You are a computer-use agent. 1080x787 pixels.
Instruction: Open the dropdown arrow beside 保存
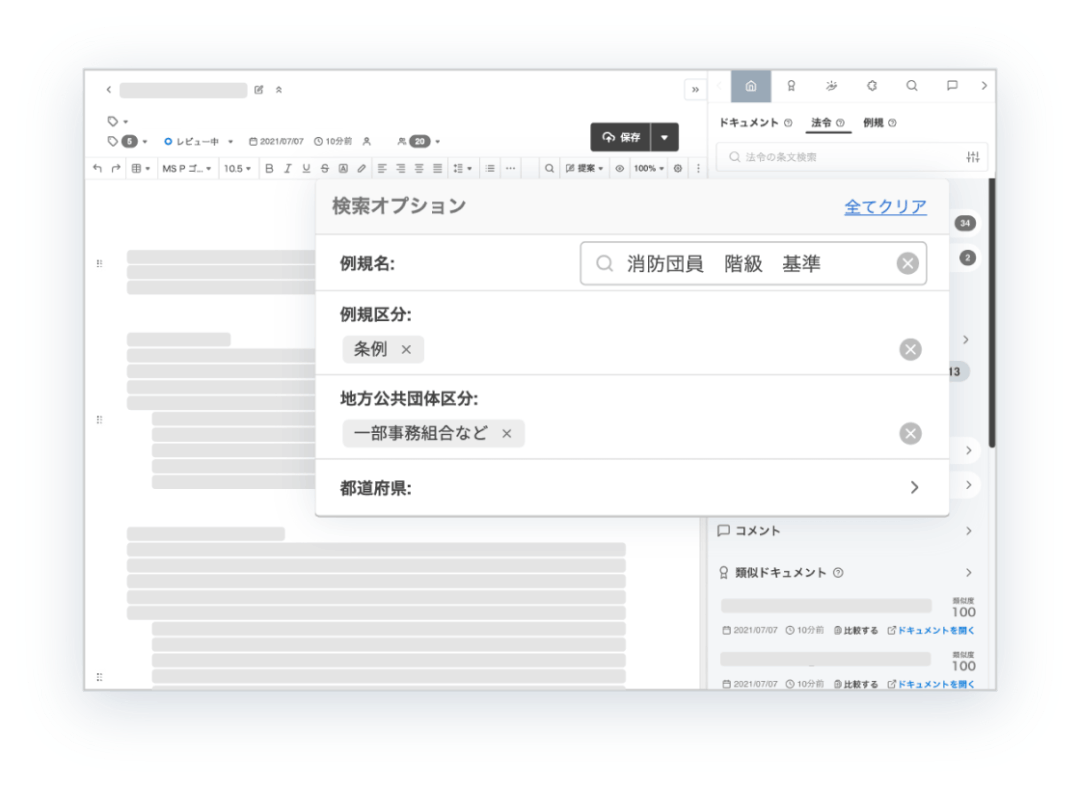coord(664,138)
